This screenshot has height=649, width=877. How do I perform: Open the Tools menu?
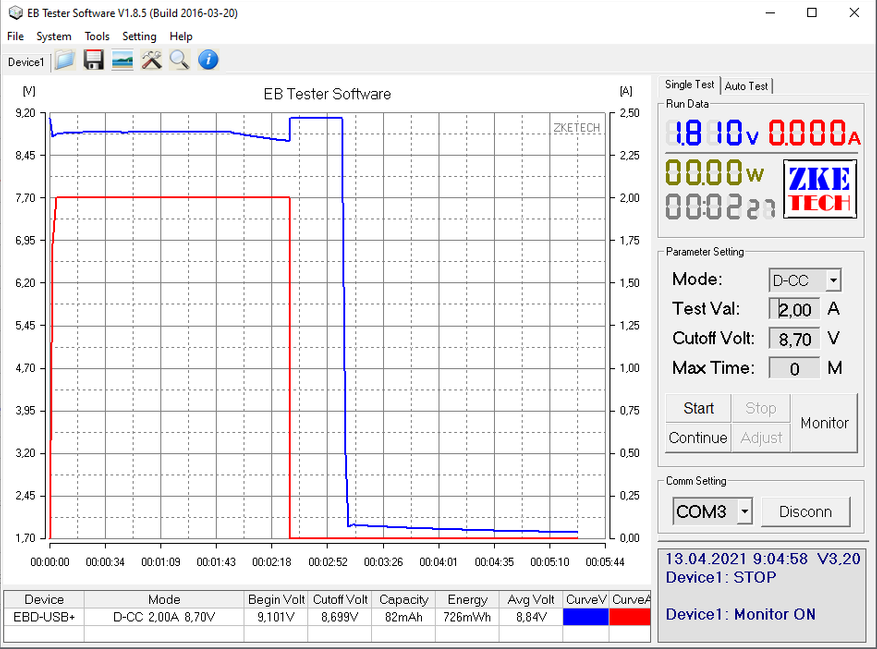click(x=97, y=36)
